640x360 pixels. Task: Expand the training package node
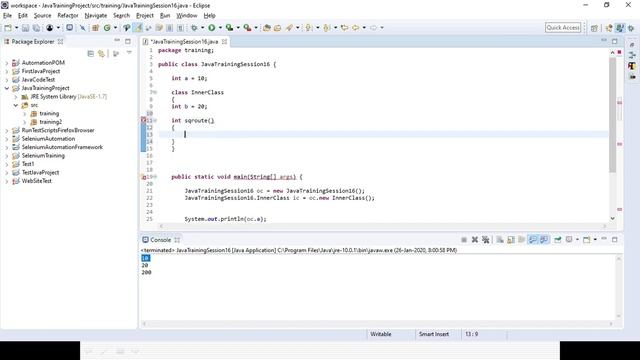(x=24, y=113)
